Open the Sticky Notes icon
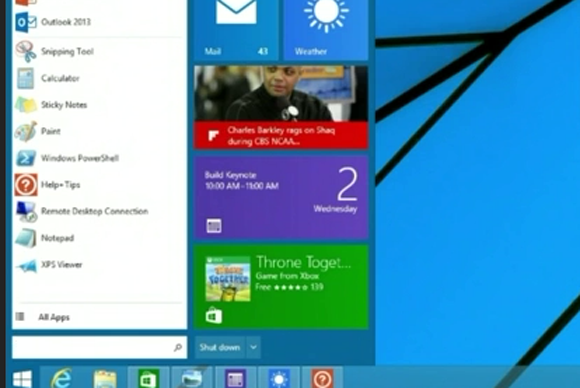 (x=26, y=105)
